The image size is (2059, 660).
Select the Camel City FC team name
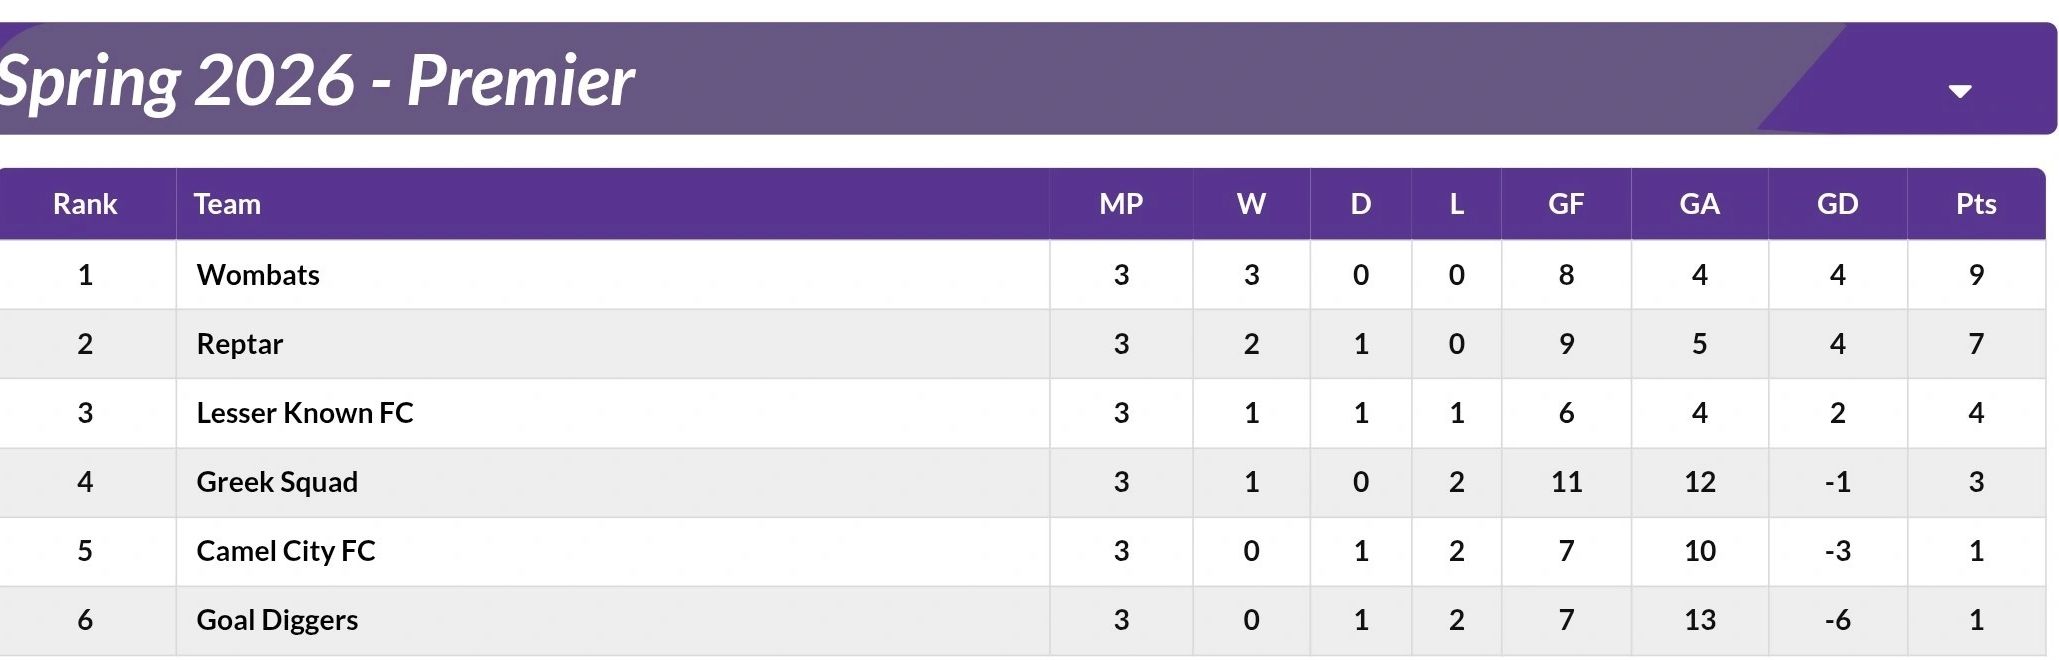(286, 551)
